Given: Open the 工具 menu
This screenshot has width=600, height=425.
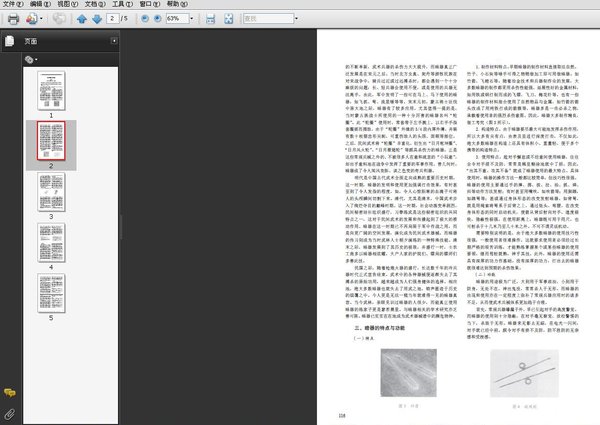Looking at the screenshot, I should [122, 4].
